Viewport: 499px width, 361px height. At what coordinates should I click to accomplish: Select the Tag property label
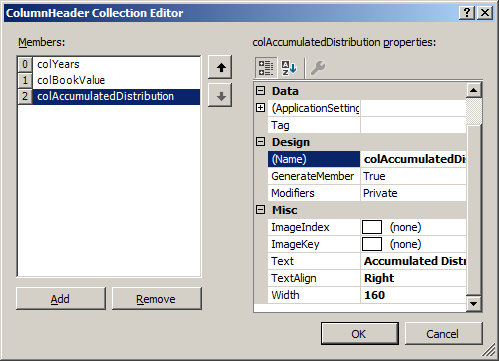314,125
